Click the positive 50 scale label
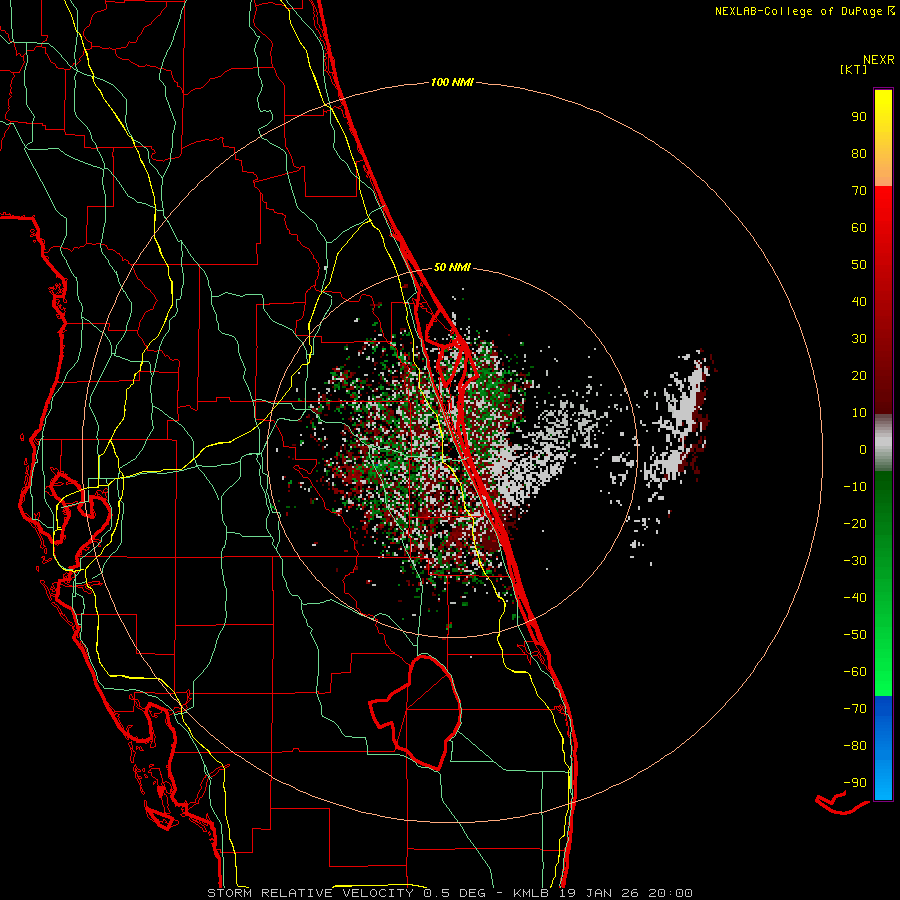The image size is (900, 900). pos(859,265)
